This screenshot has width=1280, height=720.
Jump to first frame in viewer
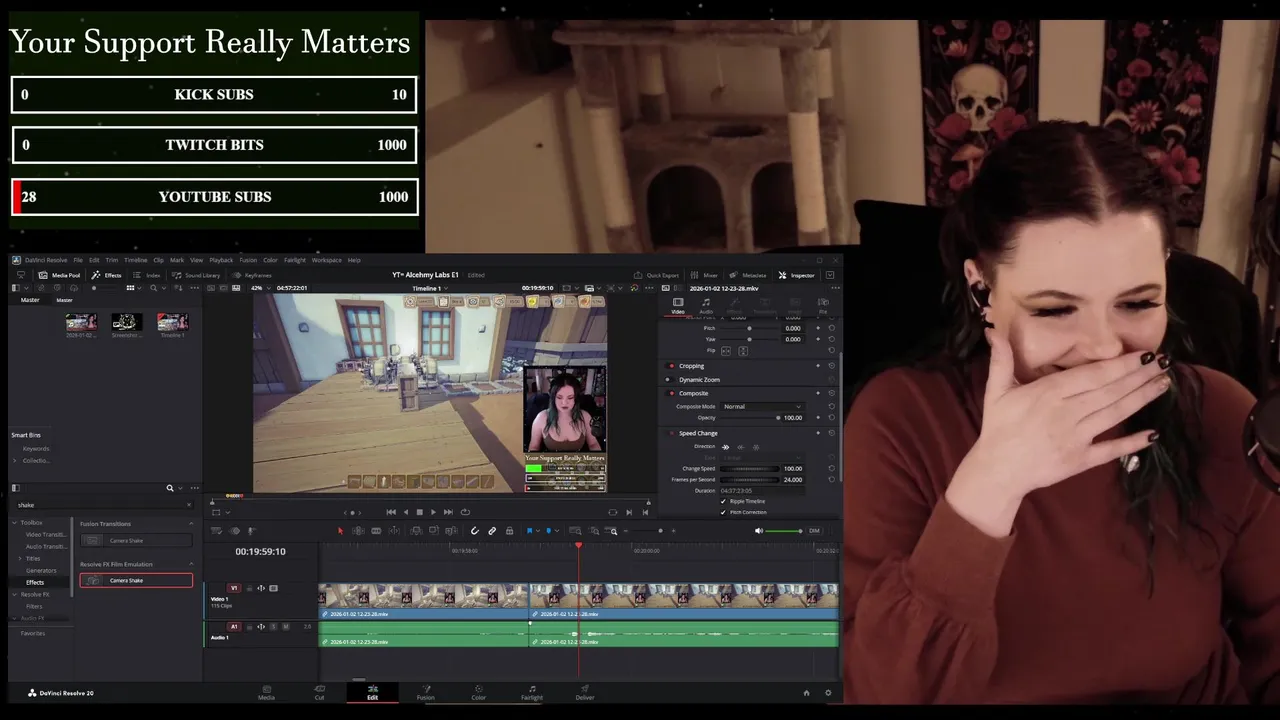[391, 512]
